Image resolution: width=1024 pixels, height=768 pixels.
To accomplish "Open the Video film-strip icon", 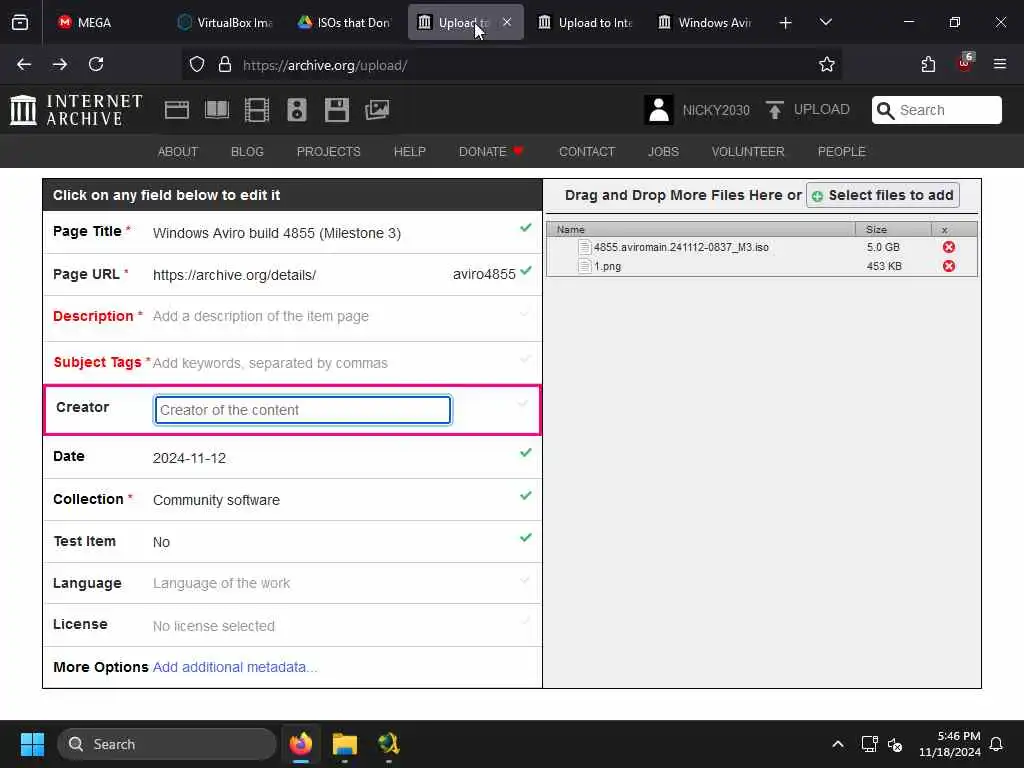I will [257, 110].
